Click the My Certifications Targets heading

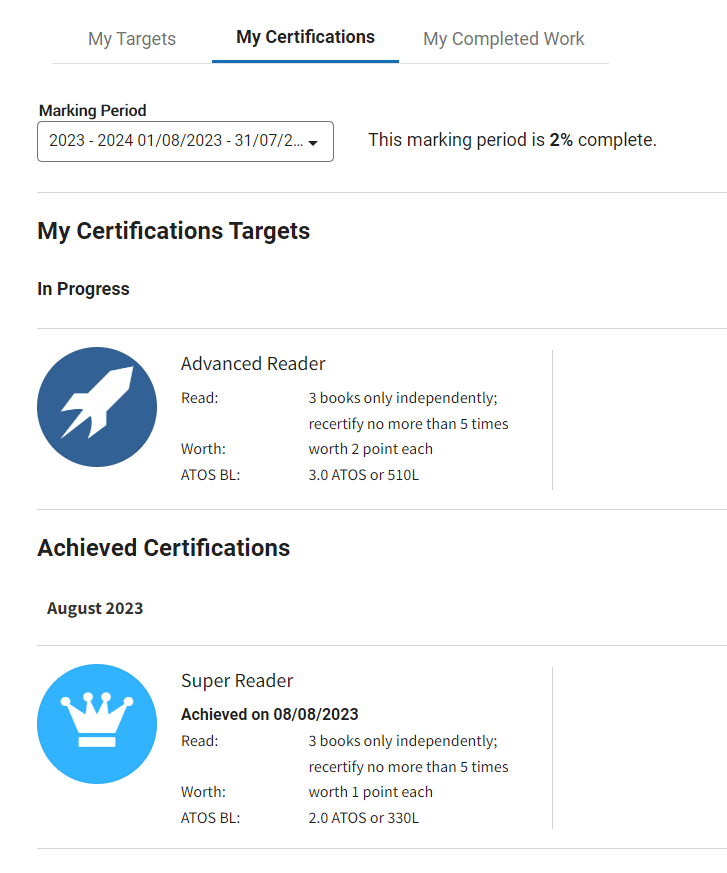pyautogui.click(x=174, y=231)
